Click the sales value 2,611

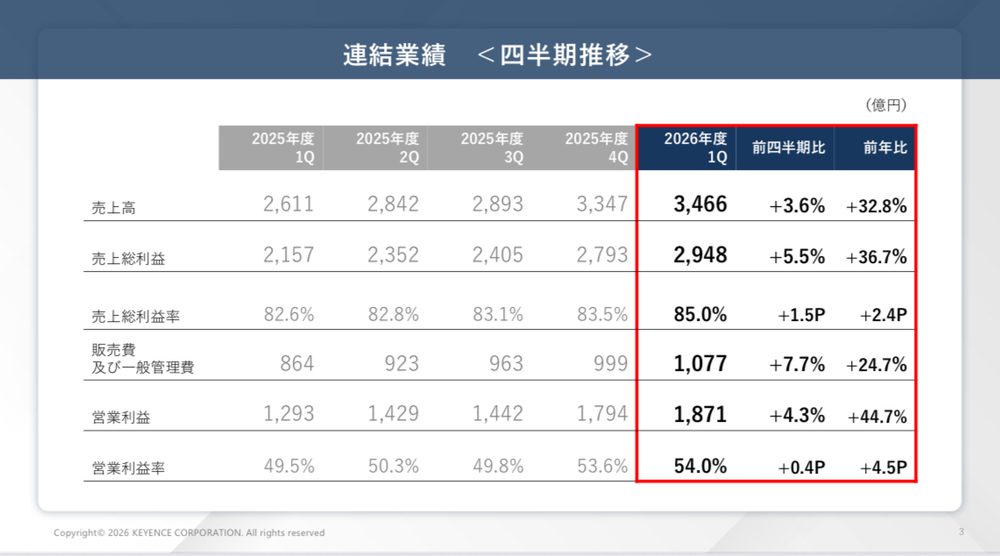click(288, 204)
